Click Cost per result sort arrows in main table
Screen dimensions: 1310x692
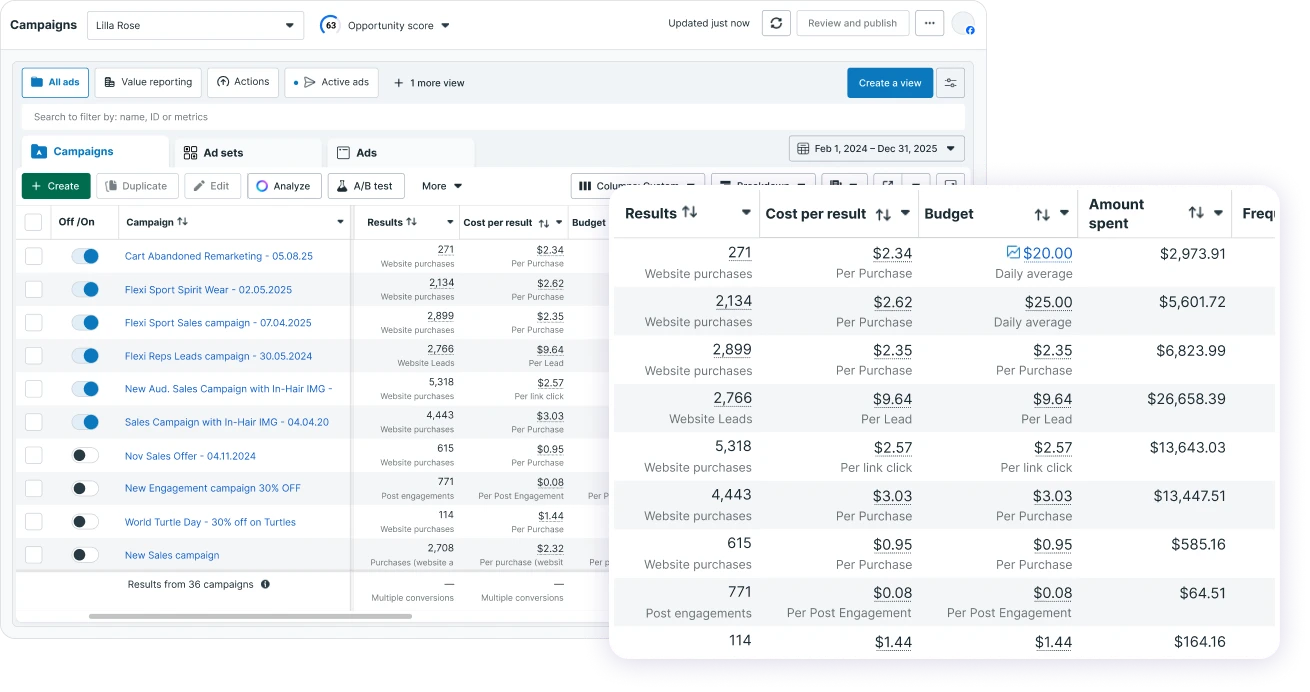[543, 223]
